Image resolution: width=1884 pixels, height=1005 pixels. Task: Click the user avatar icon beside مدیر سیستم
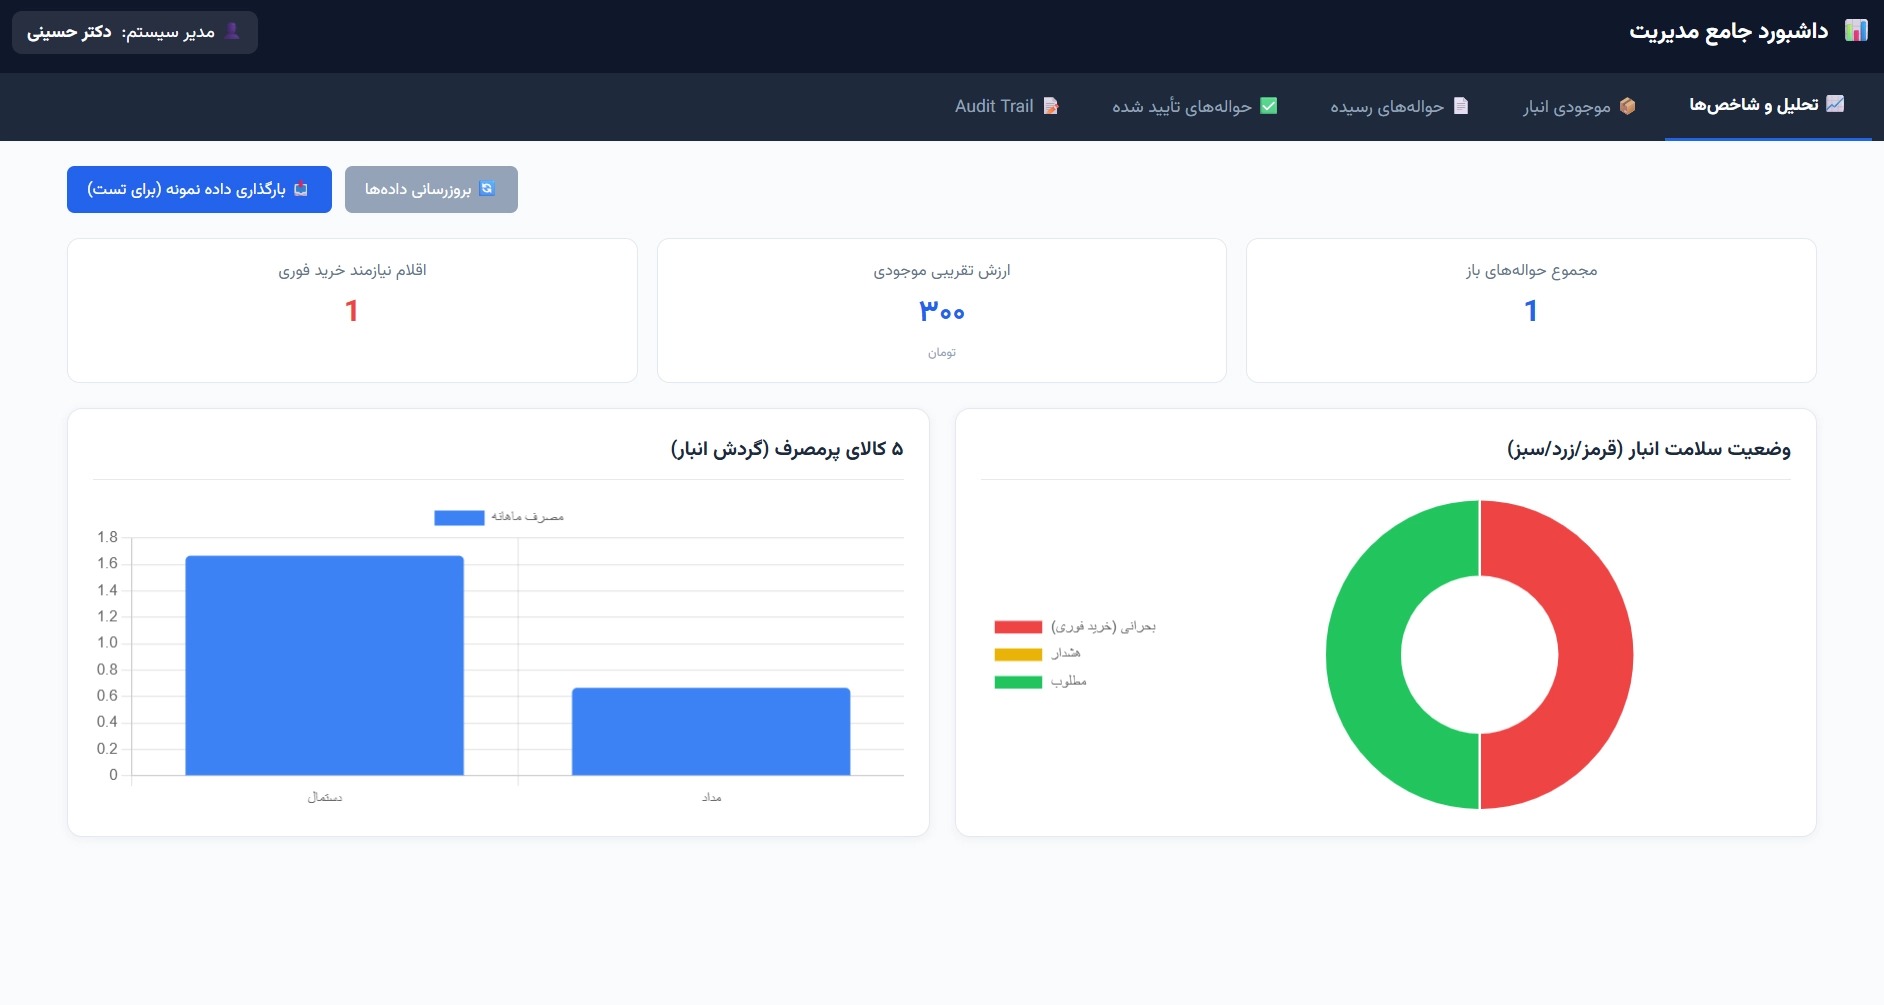(232, 31)
